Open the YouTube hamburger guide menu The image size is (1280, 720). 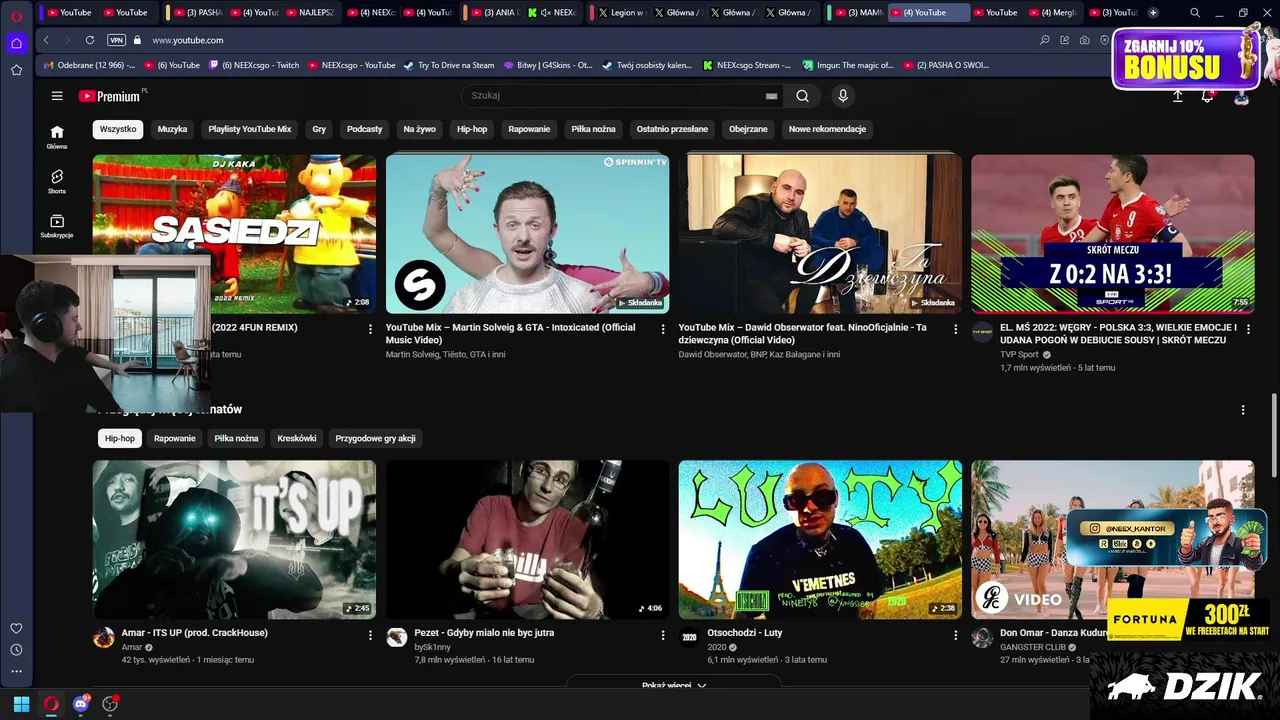(57, 96)
